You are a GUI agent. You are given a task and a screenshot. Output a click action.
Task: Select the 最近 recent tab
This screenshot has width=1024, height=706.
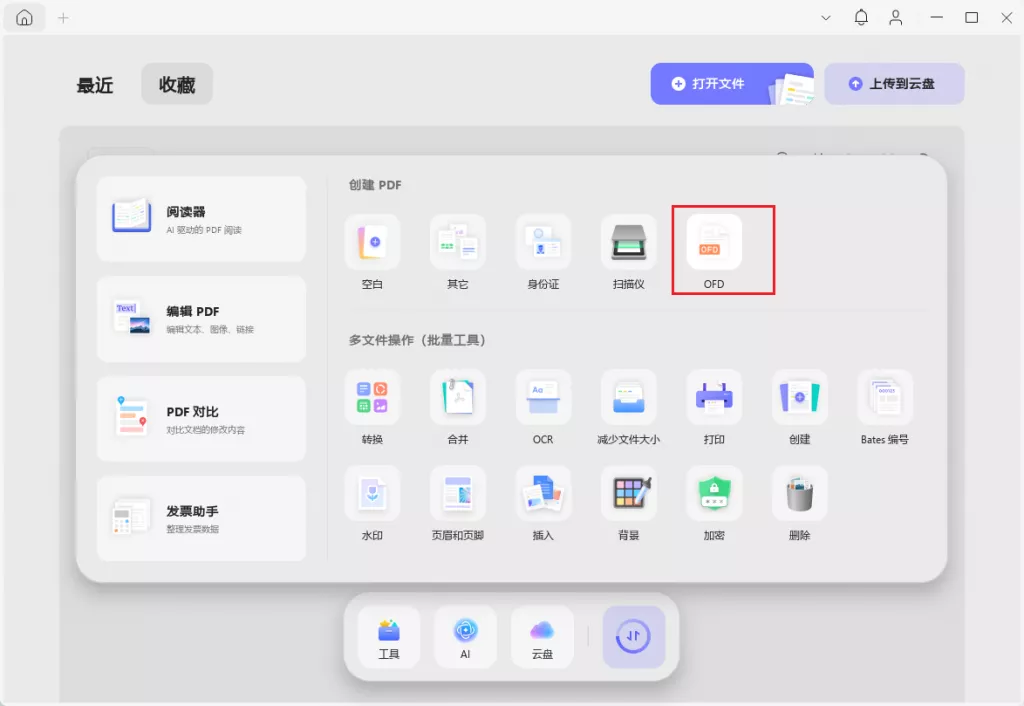(95, 84)
